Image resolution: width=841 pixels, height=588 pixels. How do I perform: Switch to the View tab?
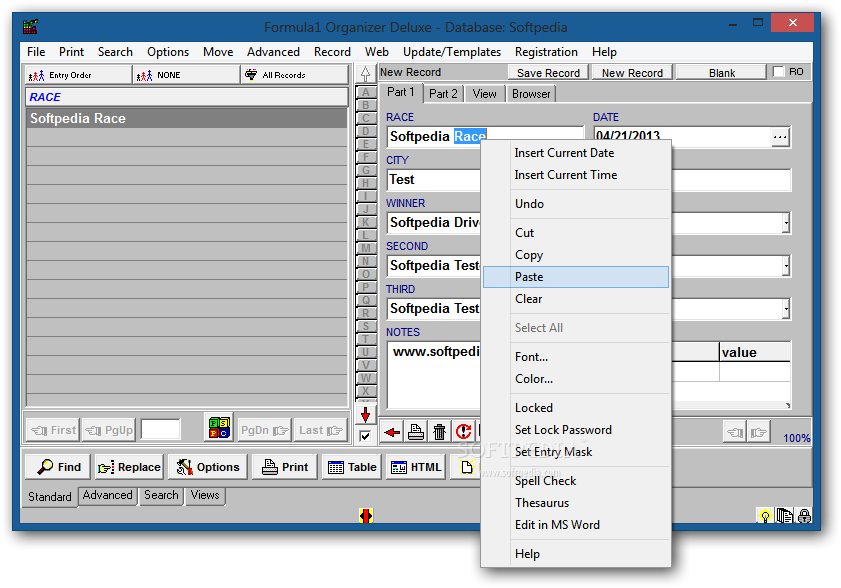pyautogui.click(x=484, y=94)
